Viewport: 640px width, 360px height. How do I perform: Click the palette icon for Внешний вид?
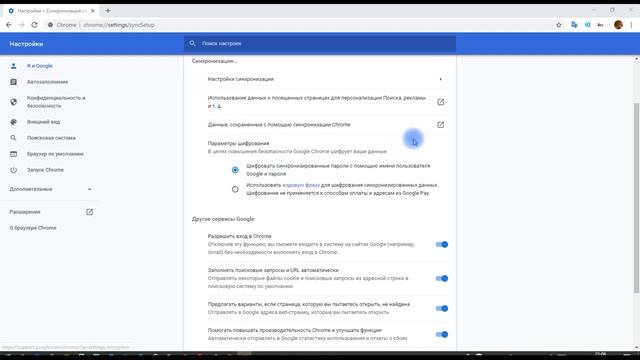click(x=13, y=122)
